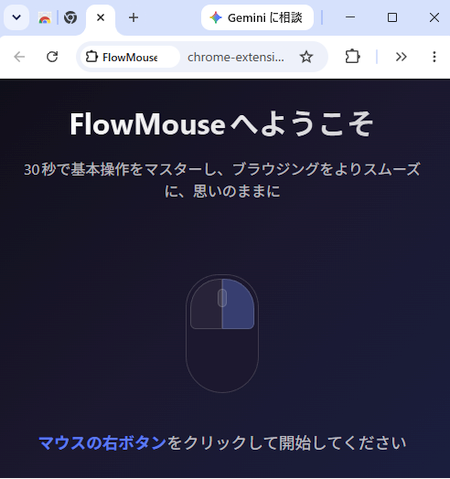Click the FlowMouseへようこそ heading
The height and width of the screenshot is (479, 450).
221,124
